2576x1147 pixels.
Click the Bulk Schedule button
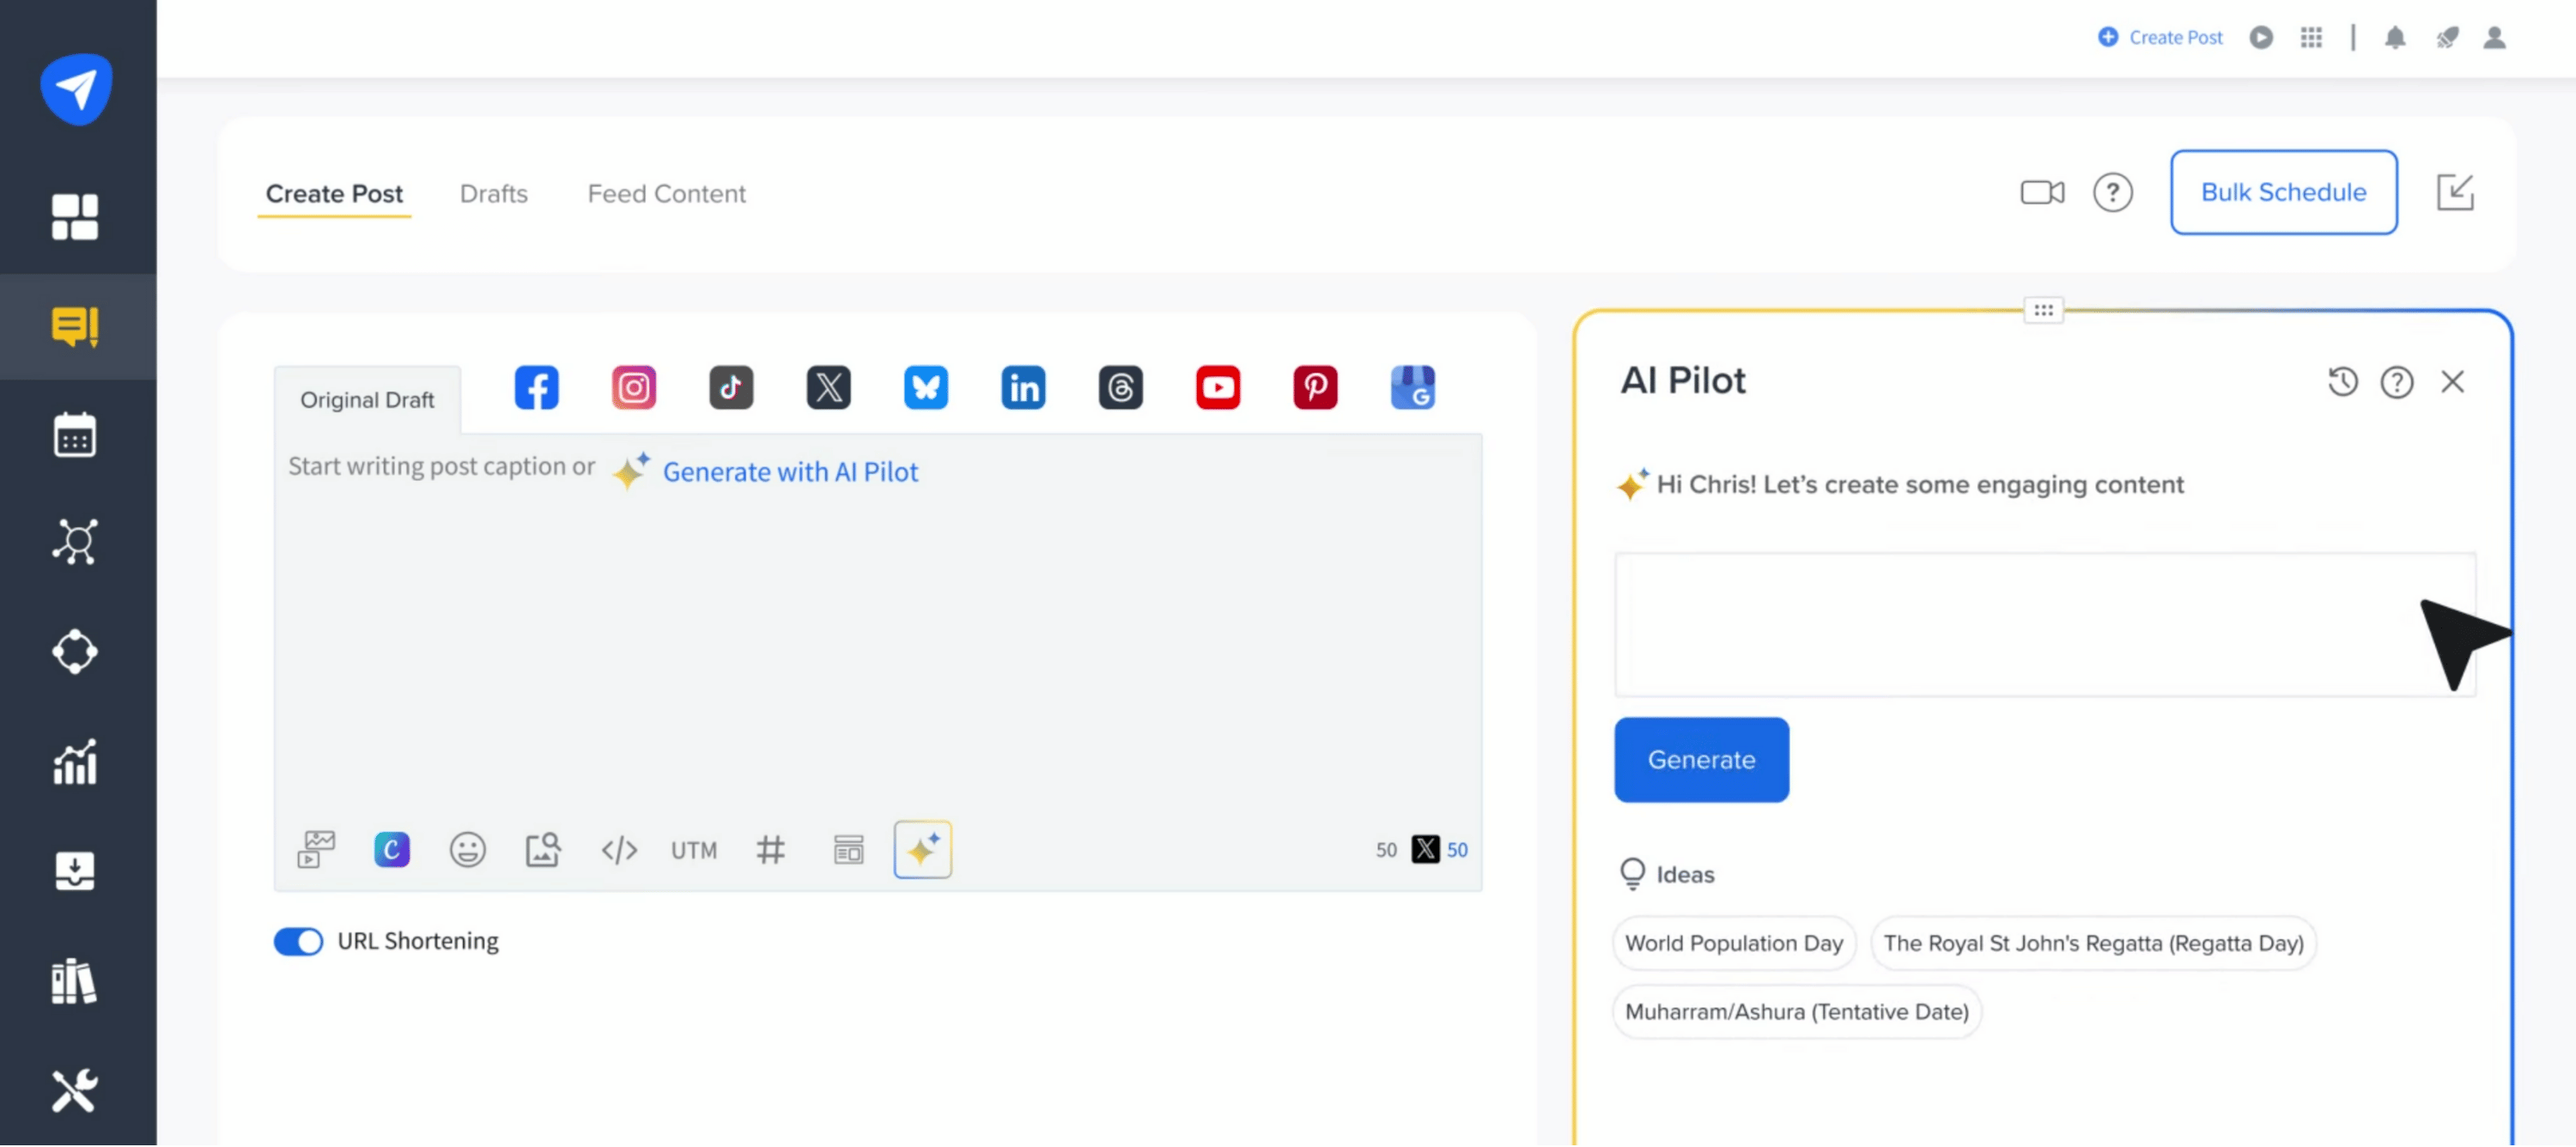[2283, 193]
